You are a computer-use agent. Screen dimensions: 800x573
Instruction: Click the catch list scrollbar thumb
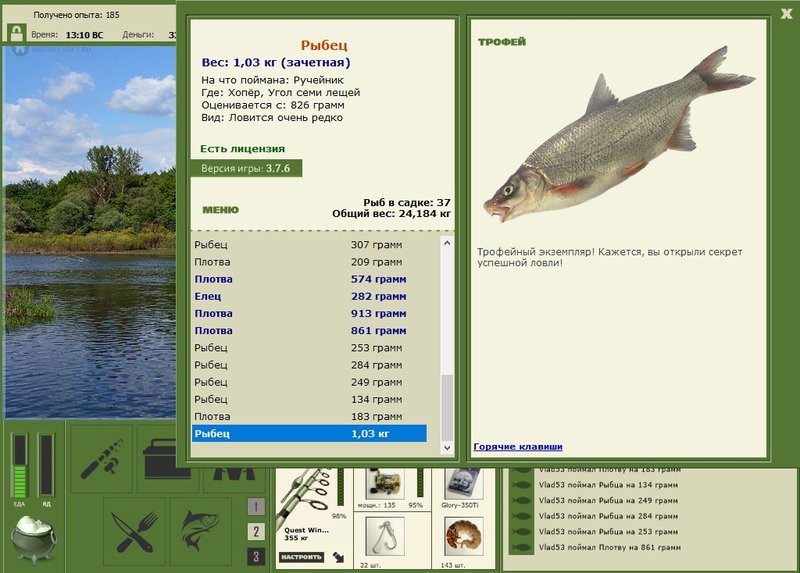tap(447, 407)
